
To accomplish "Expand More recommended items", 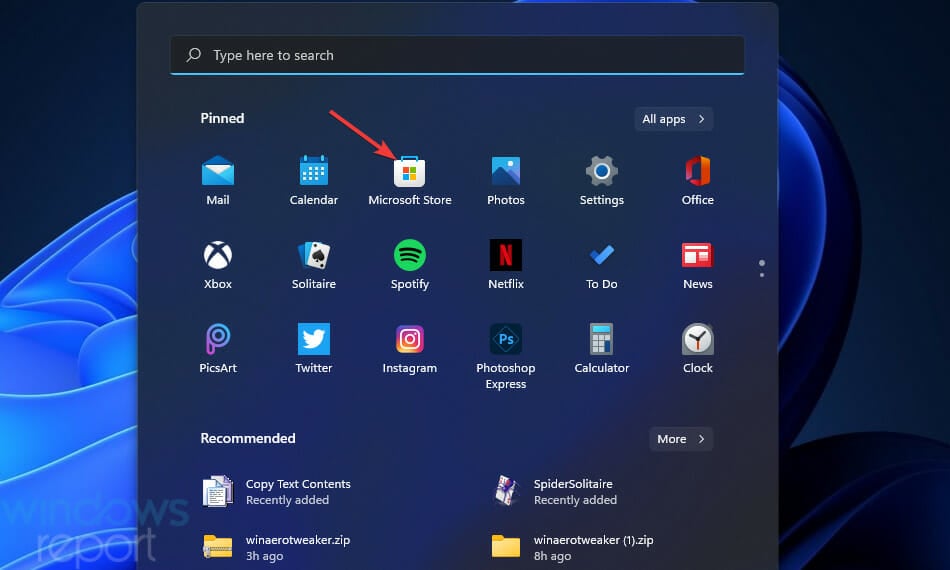I will pyautogui.click(x=681, y=439).
